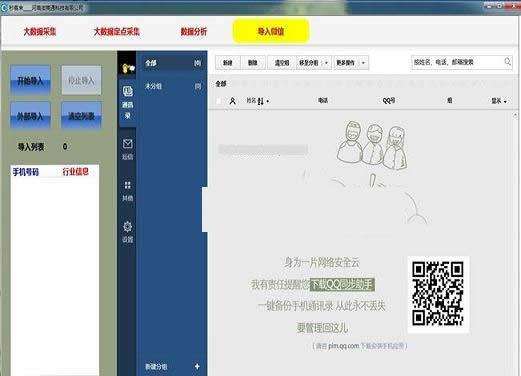Click the 清空列表 button

[x=81, y=116]
